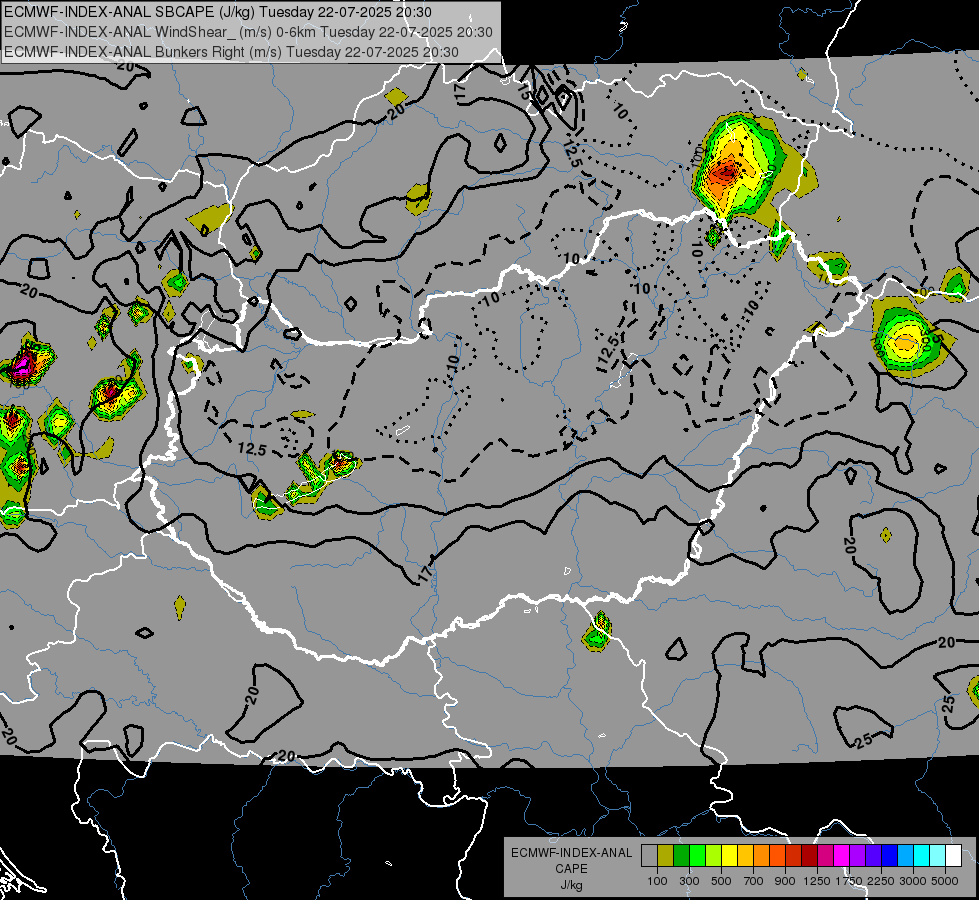Select the pure blue legend swatch
The width and height of the screenshot is (979, 900).
890,856
